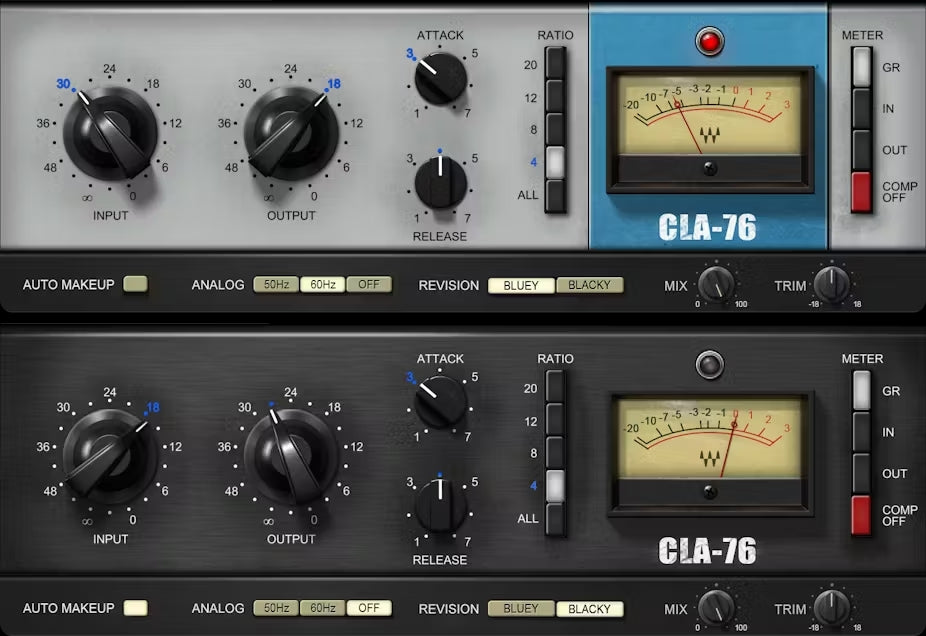Click the Trim knob in the bottom unit
The height and width of the screenshot is (636, 926).
(x=832, y=608)
